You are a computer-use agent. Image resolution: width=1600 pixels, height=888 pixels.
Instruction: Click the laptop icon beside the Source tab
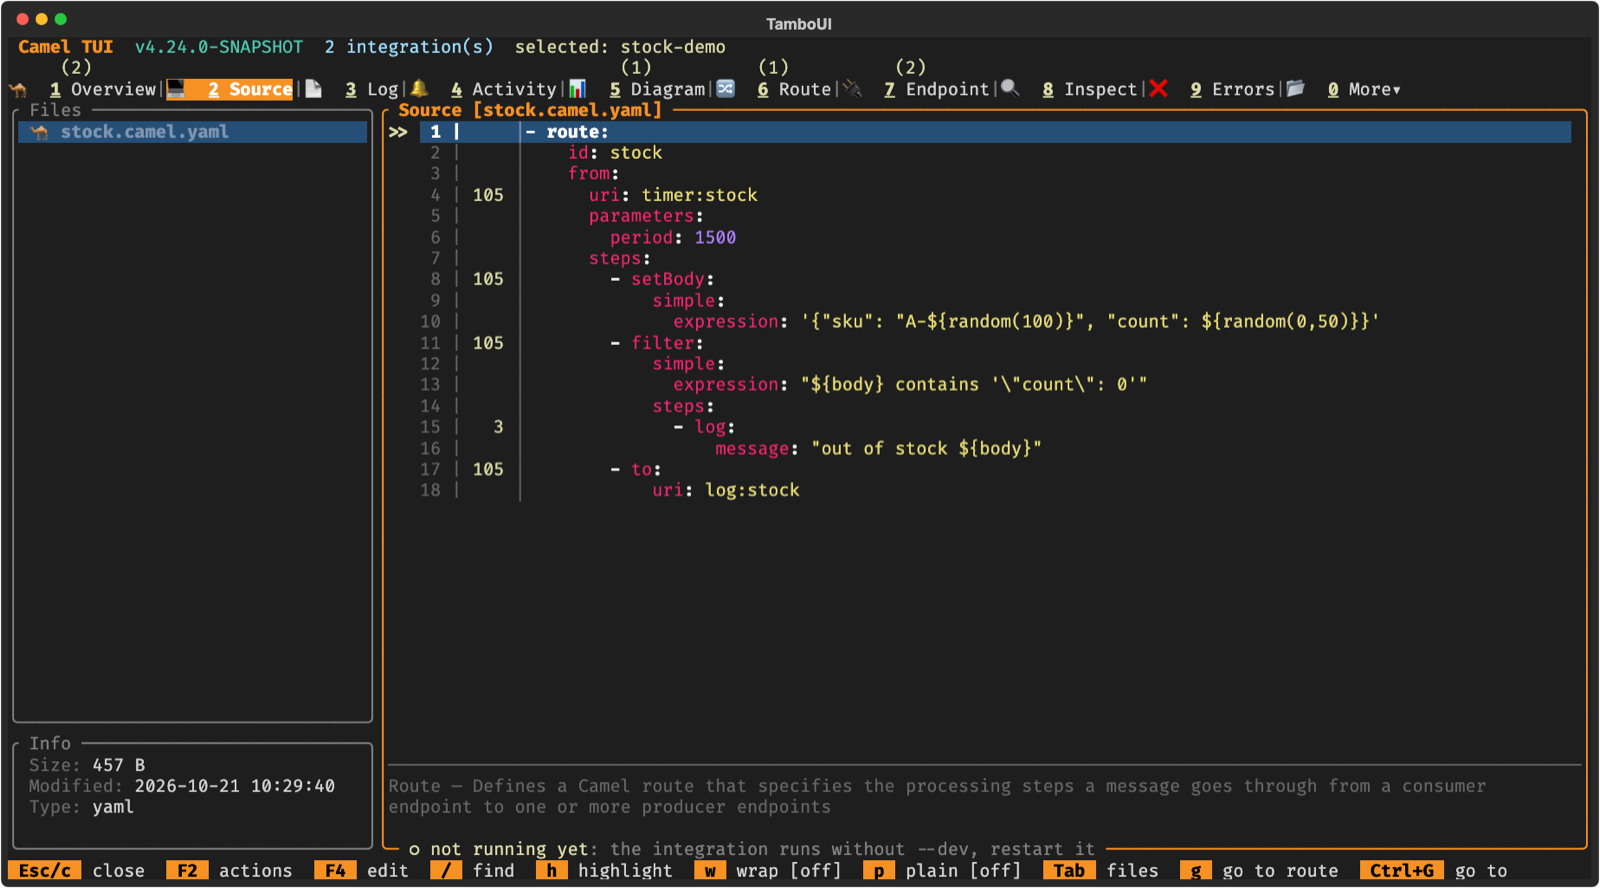(x=176, y=89)
